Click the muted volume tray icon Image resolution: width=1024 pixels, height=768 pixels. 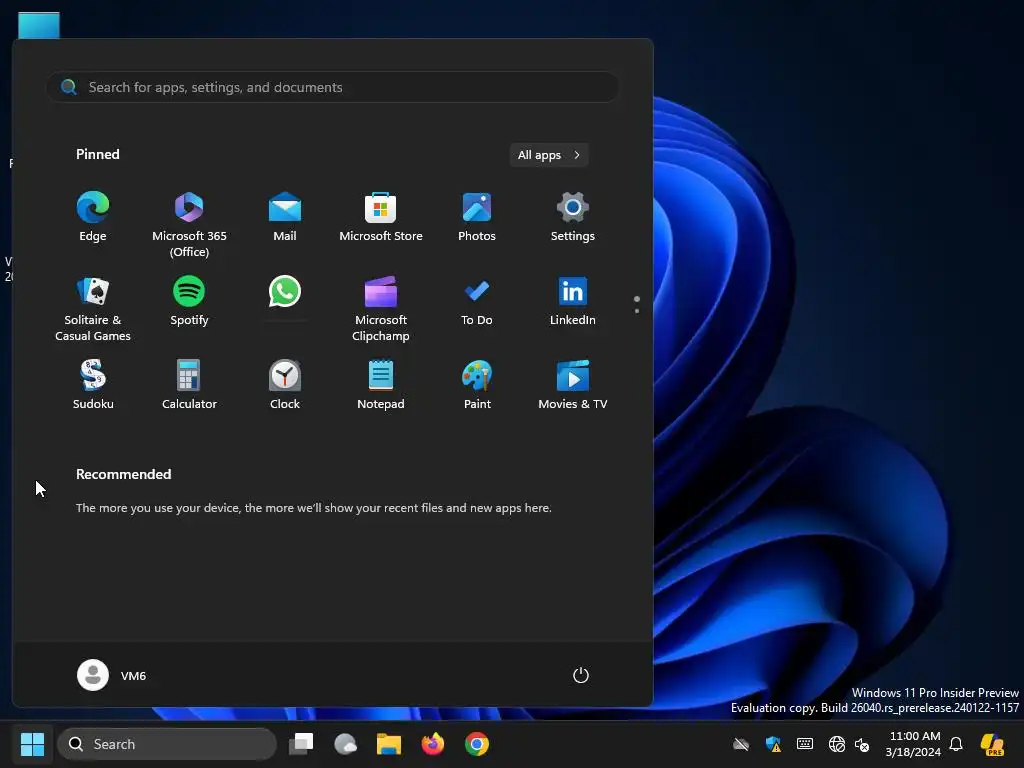click(862, 744)
